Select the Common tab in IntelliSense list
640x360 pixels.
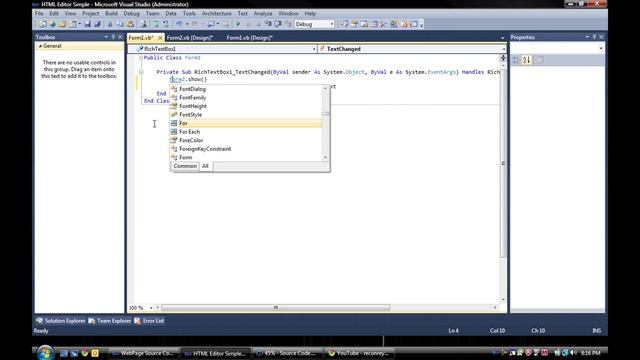pos(185,166)
